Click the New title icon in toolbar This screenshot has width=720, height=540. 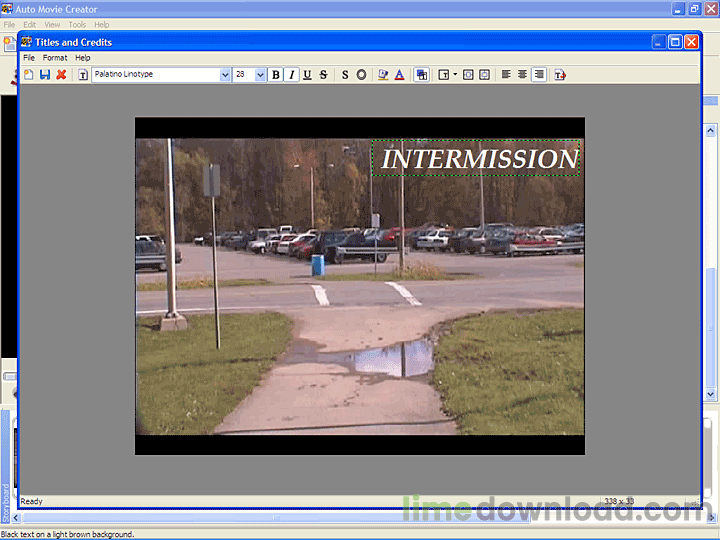coord(28,74)
